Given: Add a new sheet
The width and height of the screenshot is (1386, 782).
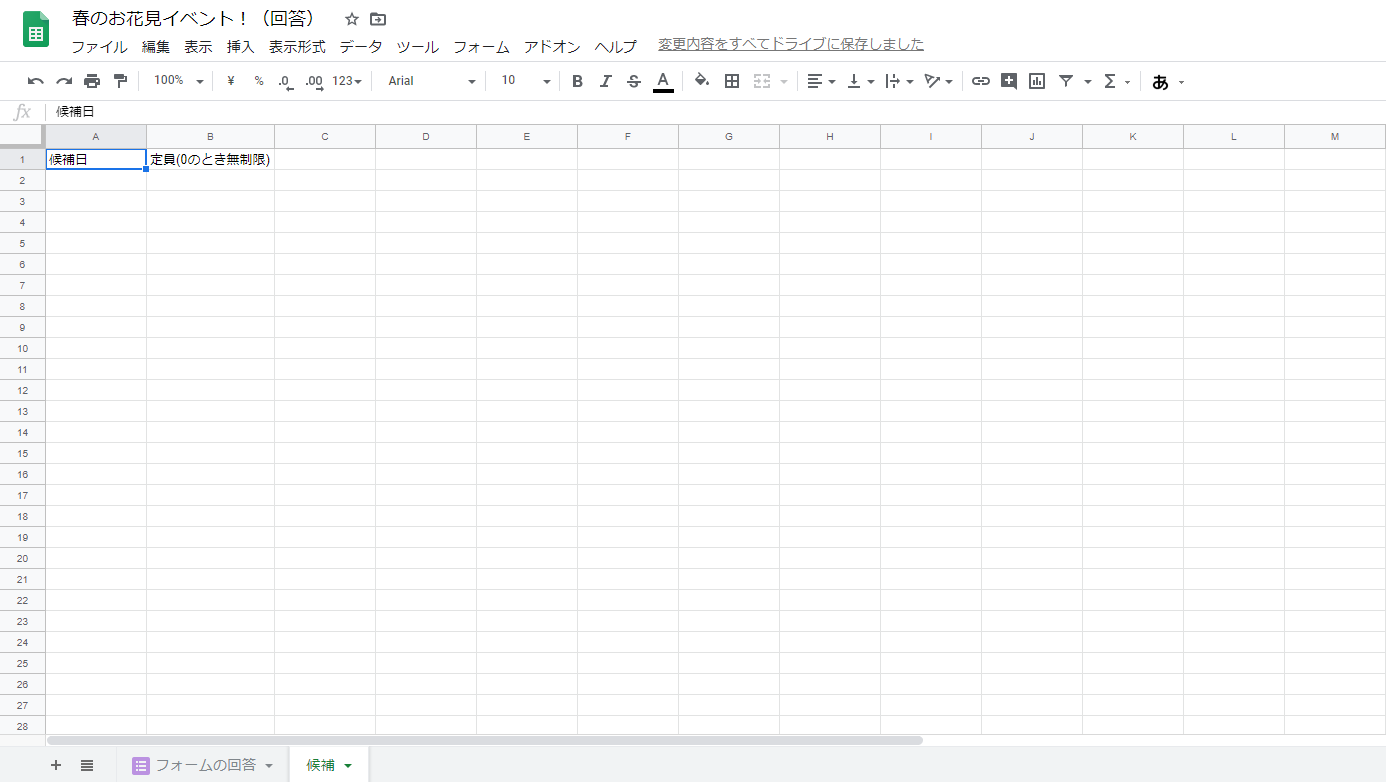Looking at the screenshot, I should pos(56,765).
